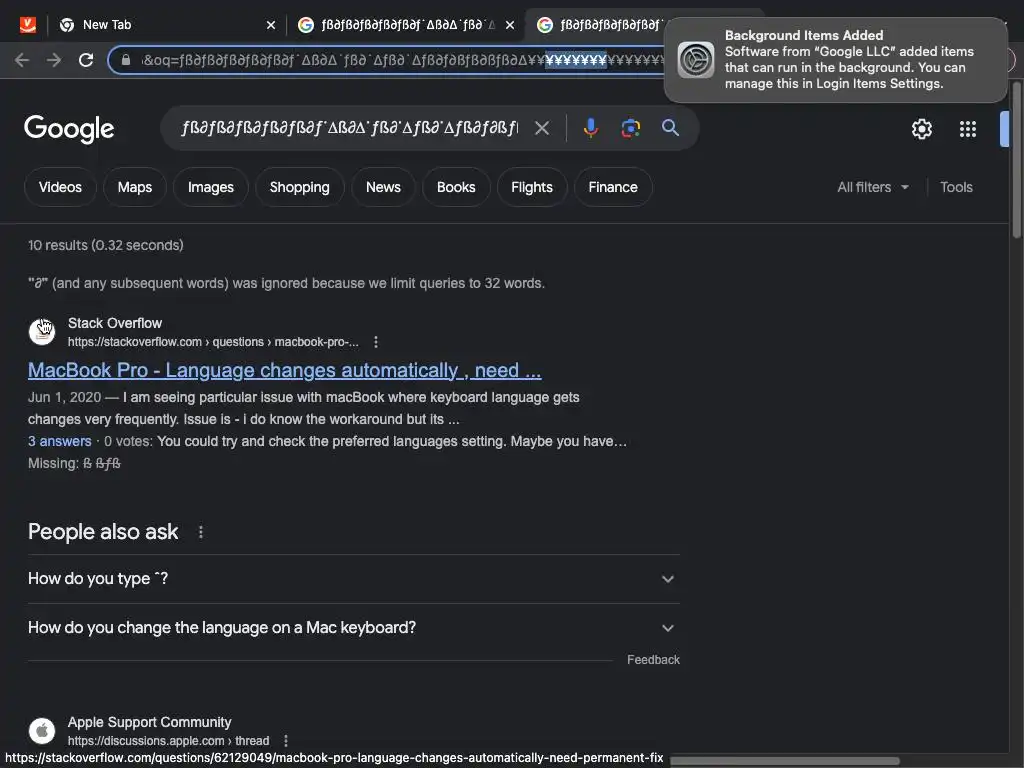
Task: Expand 'How do you type ˆ?' question
Action: tap(353, 579)
